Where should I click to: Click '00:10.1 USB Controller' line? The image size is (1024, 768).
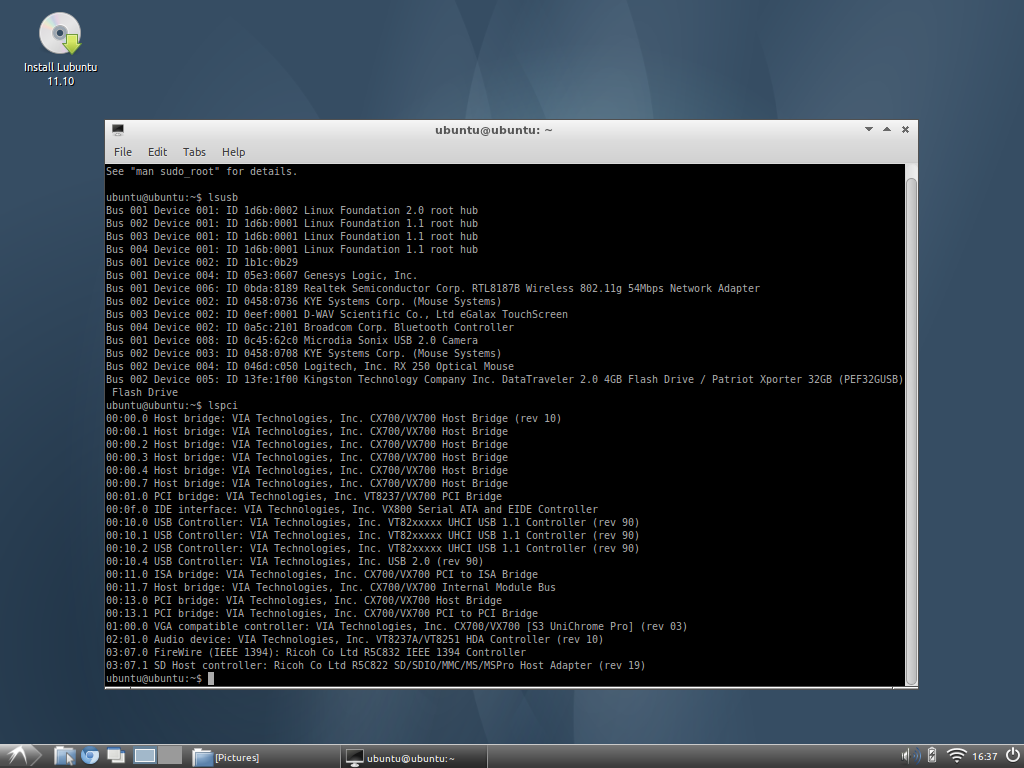[372, 535]
